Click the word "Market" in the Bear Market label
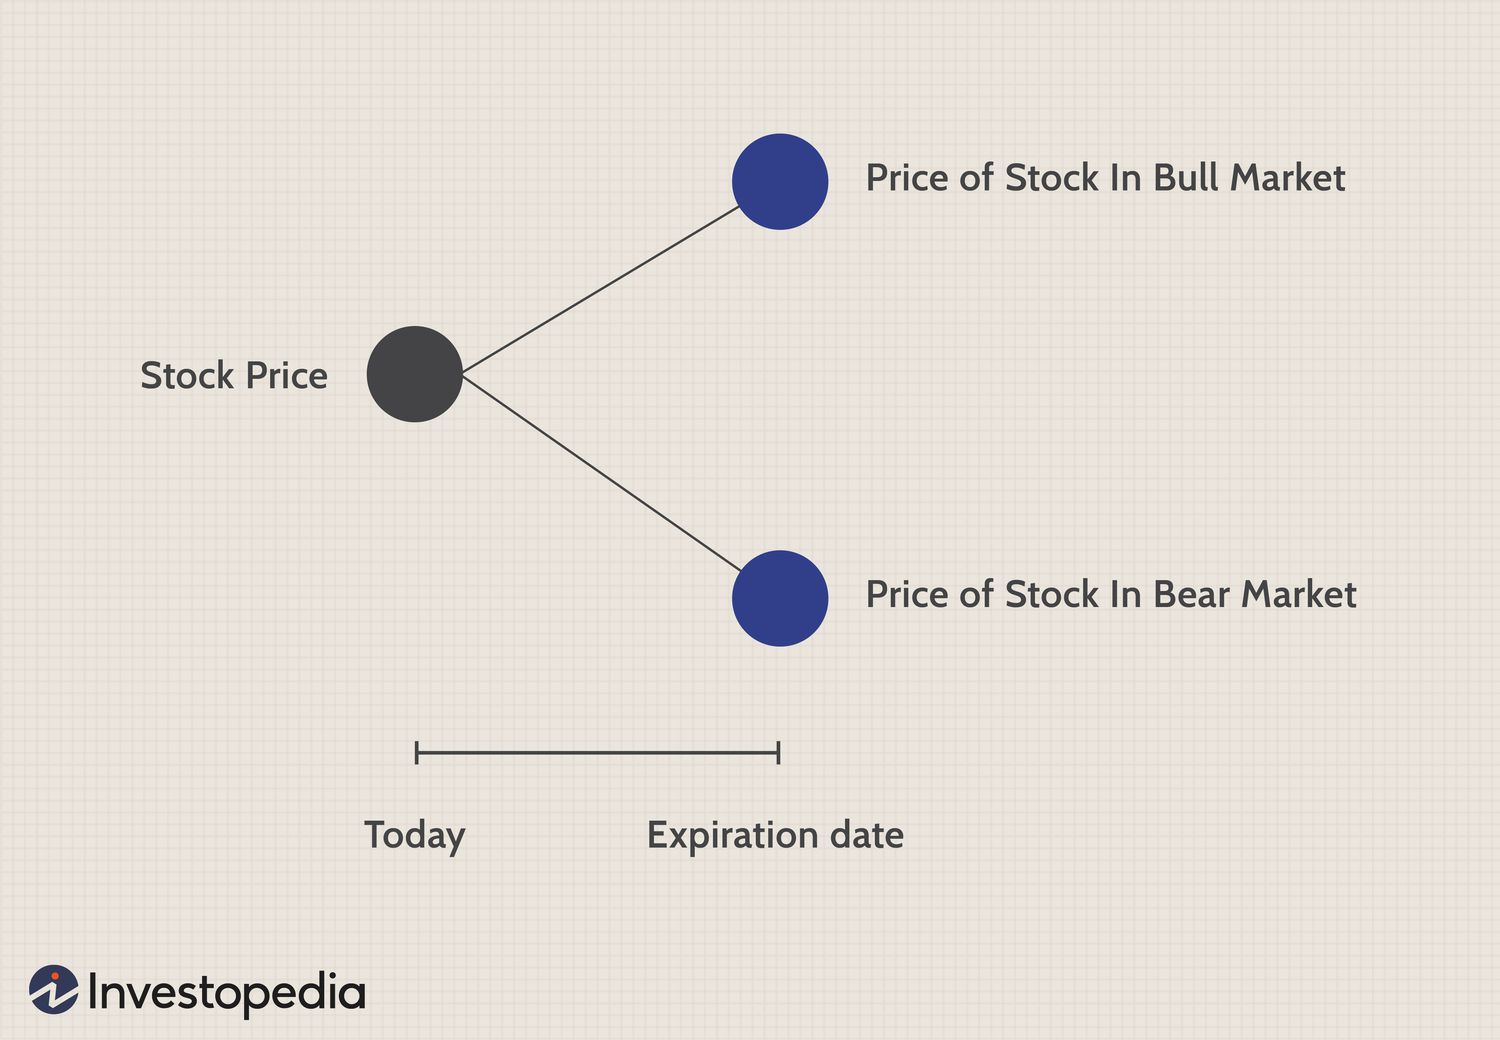 [x=1299, y=595]
